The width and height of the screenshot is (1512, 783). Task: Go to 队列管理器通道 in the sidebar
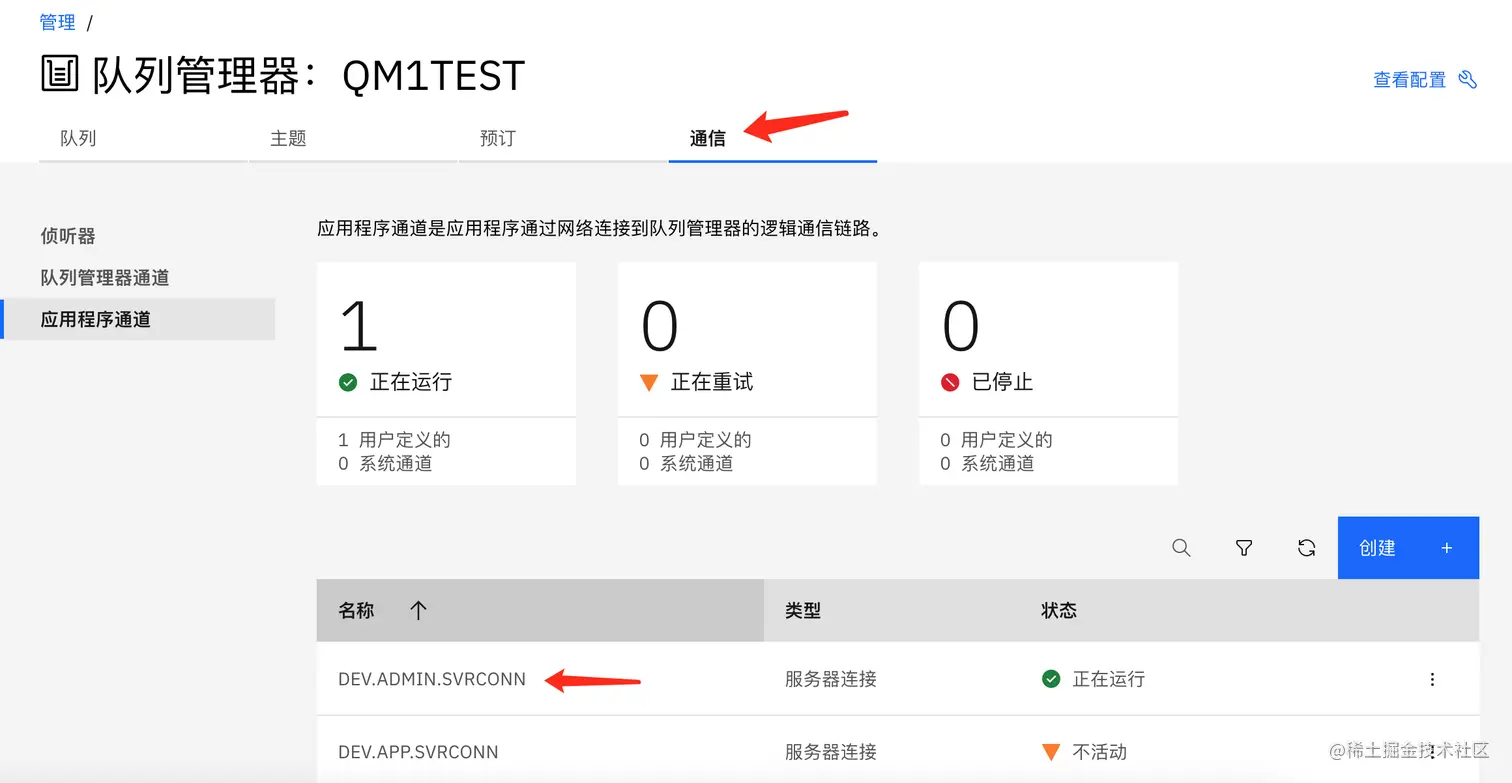(105, 278)
